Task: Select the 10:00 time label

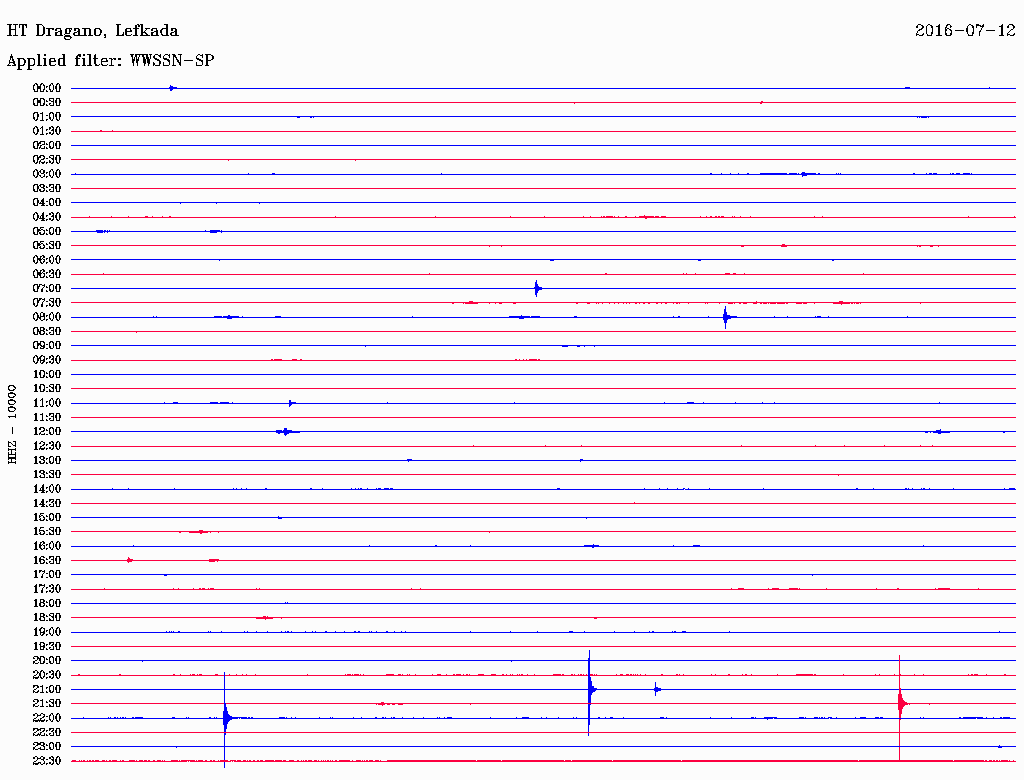Action: pos(47,374)
